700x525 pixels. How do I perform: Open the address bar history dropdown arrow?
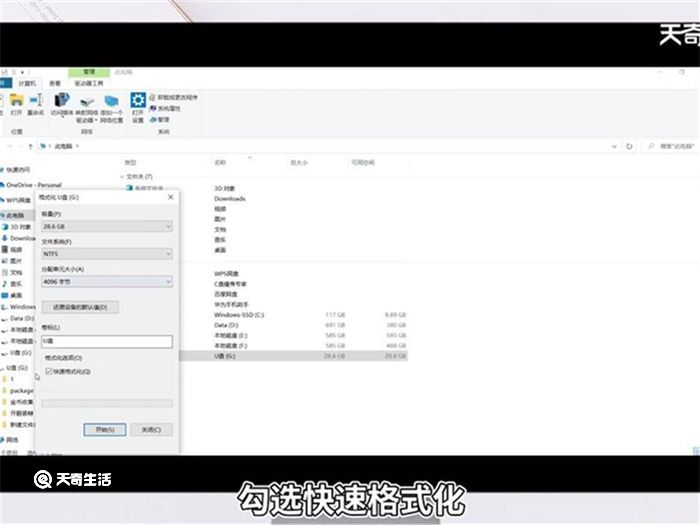tap(614, 146)
